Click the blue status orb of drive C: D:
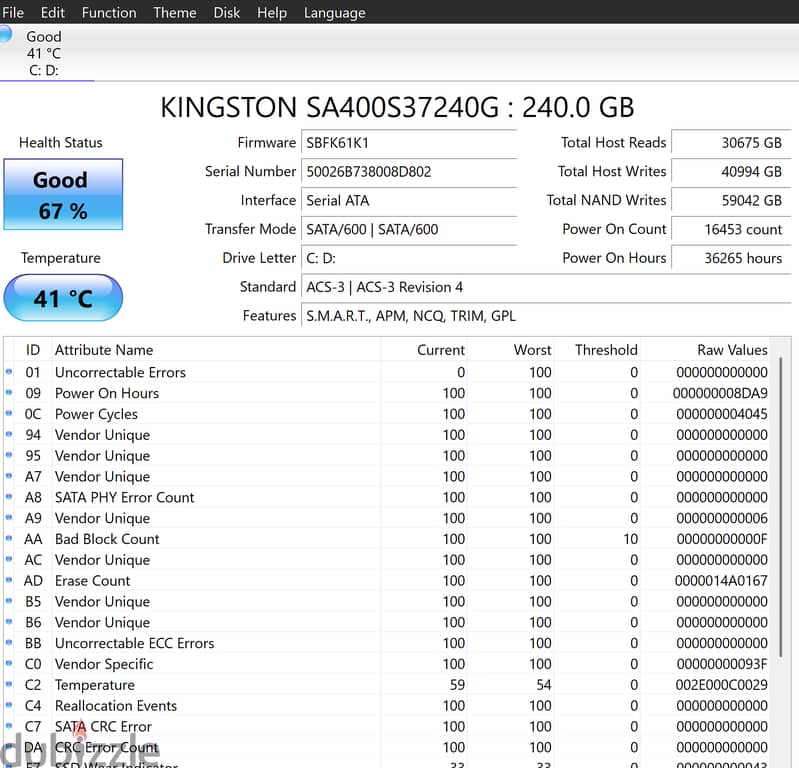This screenshot has width=799, height=768. tap(5, 34)
